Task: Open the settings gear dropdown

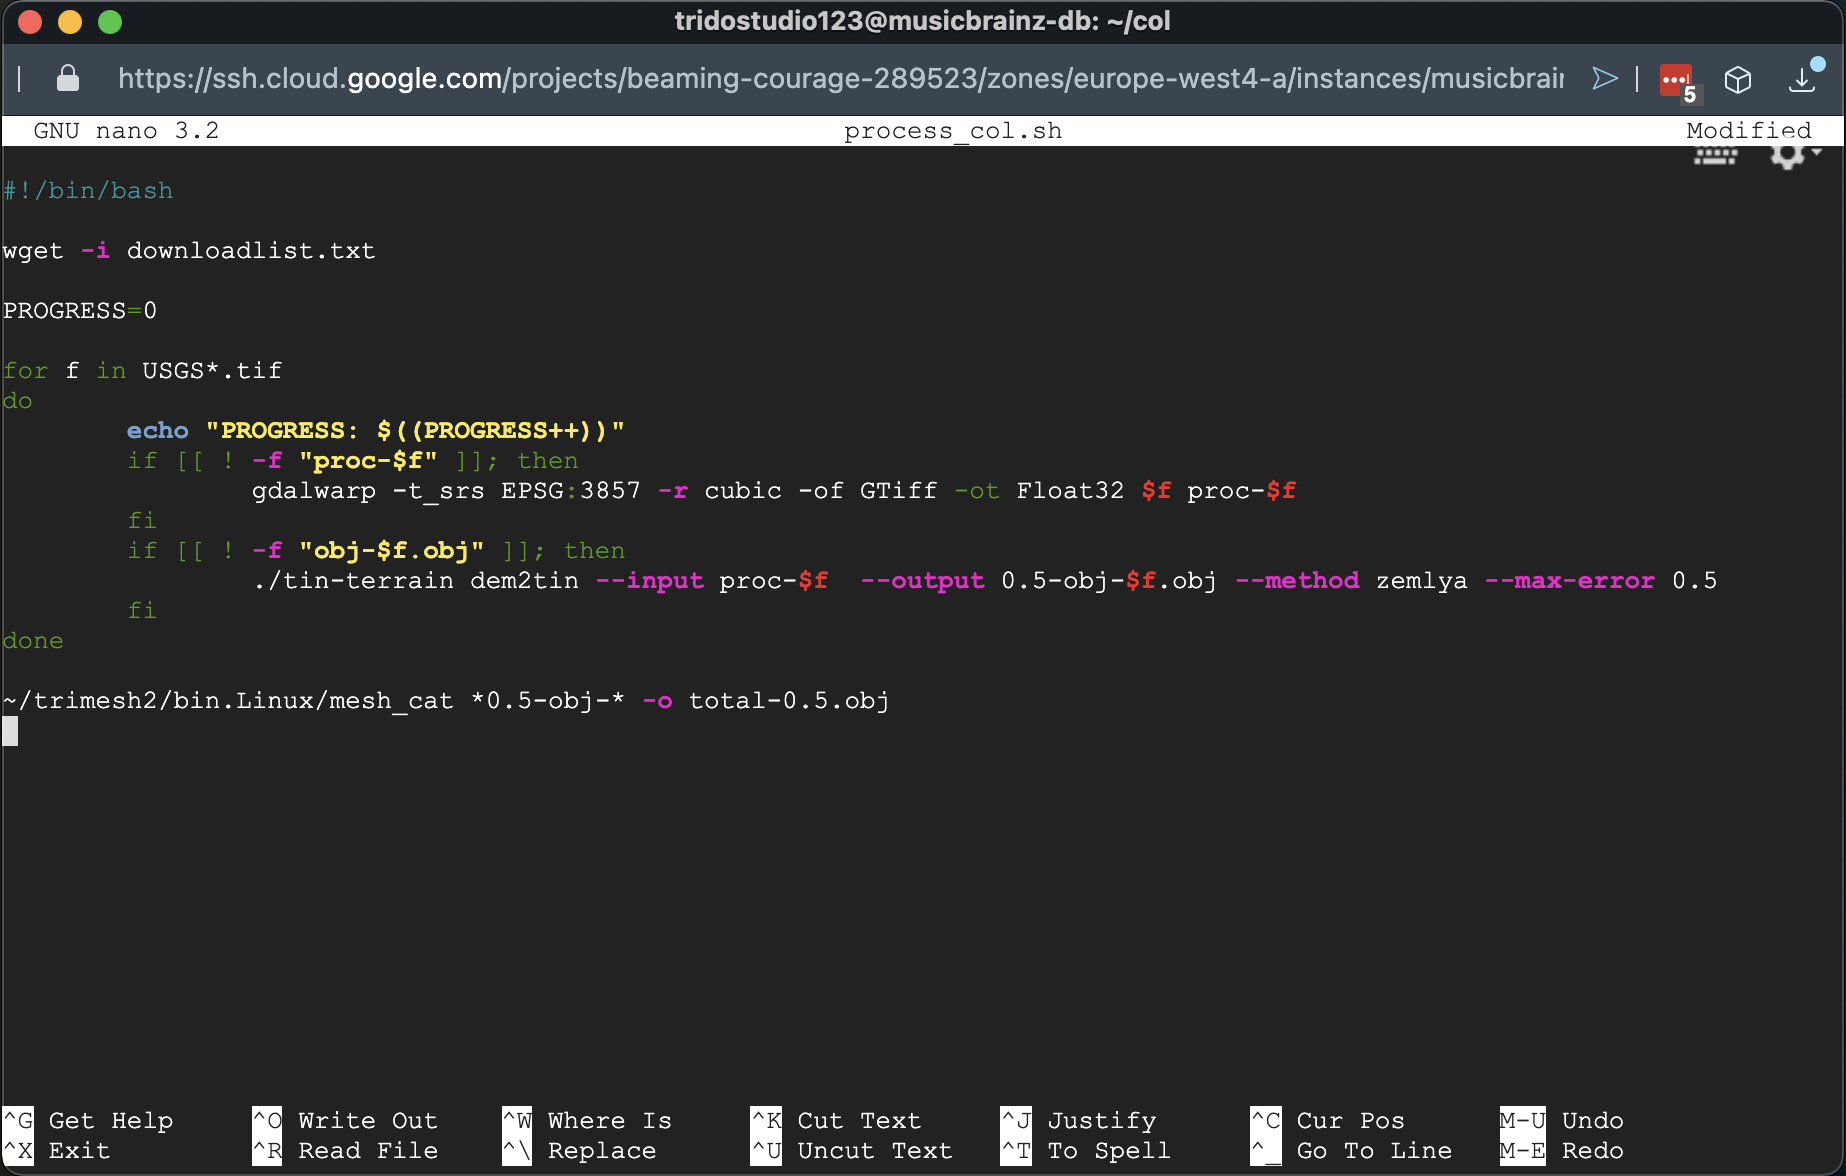Action: point(1794,154)
